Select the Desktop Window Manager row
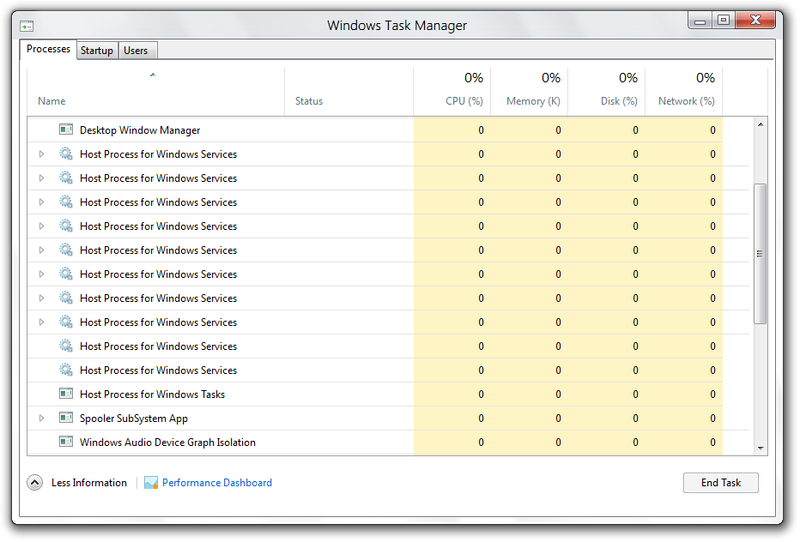The width and height of the screenshot is (800, 542). (x=389, y=130)
